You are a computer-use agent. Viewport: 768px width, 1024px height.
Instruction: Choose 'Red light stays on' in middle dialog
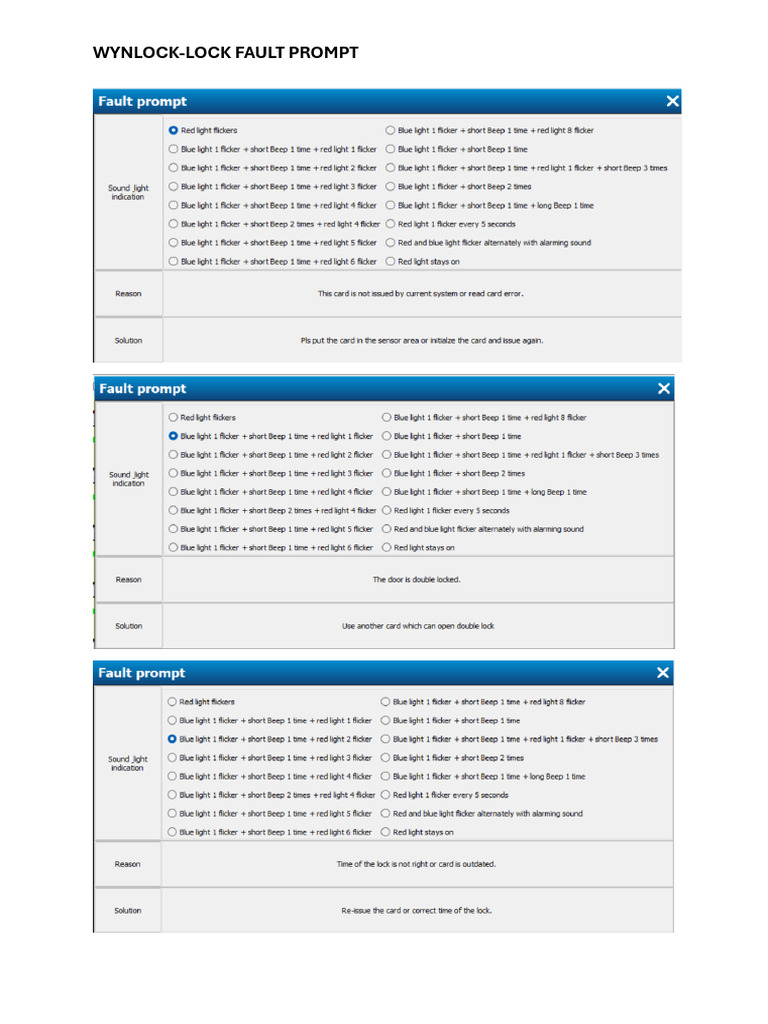387,547
